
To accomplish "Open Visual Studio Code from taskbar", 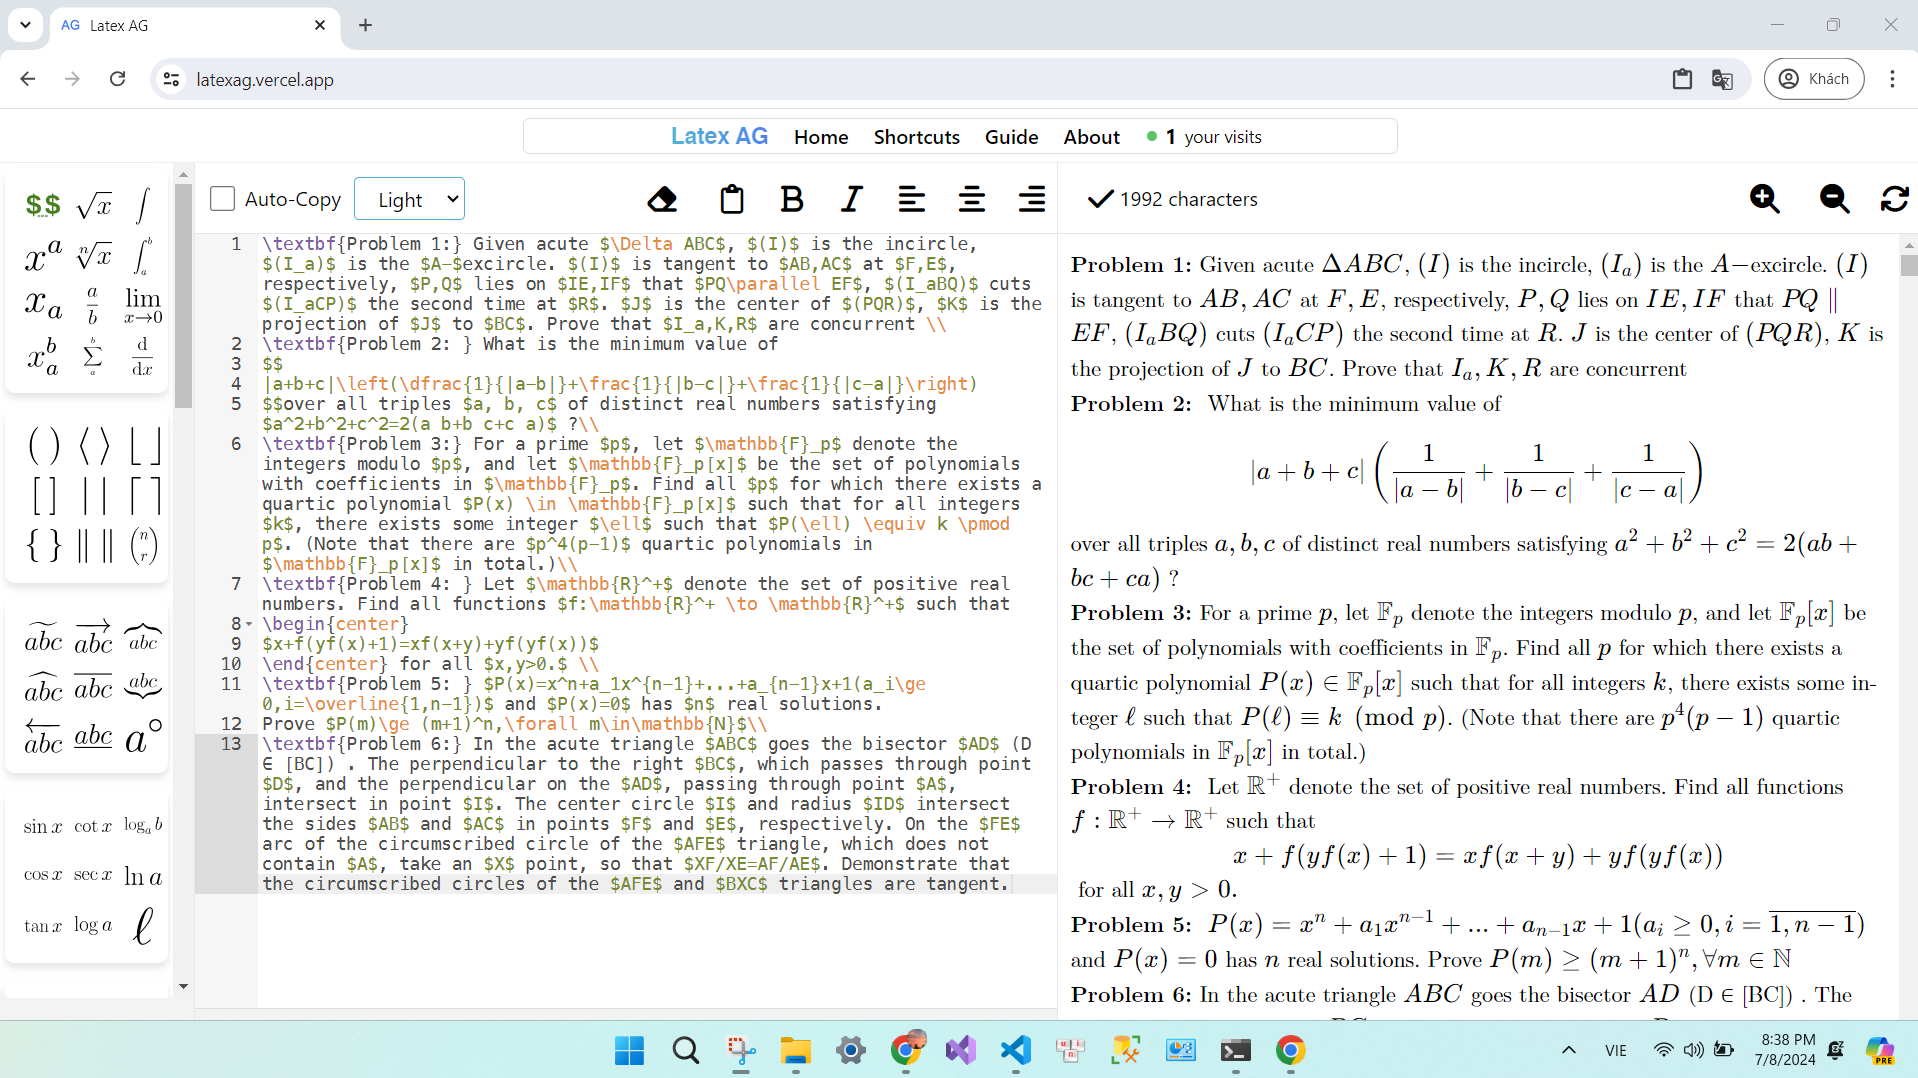I will pyautogui.click(x=1015, y=1050).
